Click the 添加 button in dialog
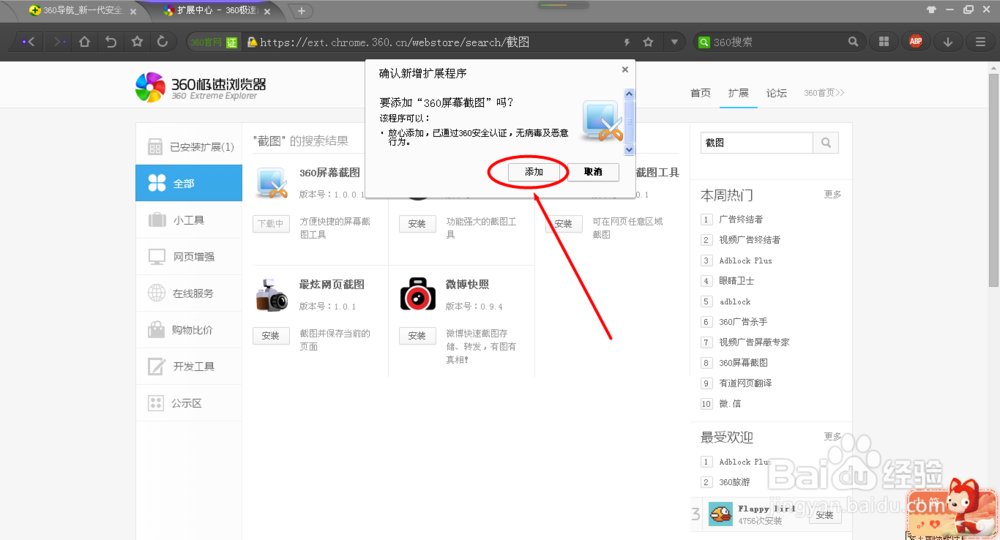This screenshot has width=1000, height=540. pos(534,171)
